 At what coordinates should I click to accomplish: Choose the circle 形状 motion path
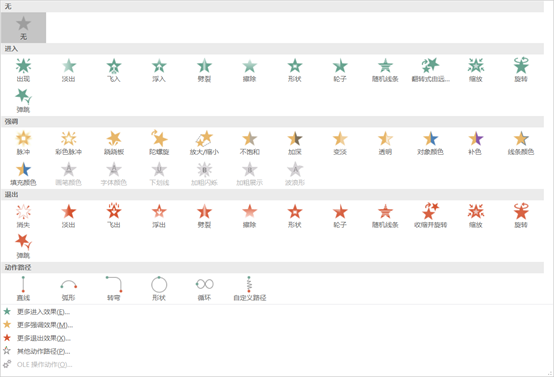(159, 289)
